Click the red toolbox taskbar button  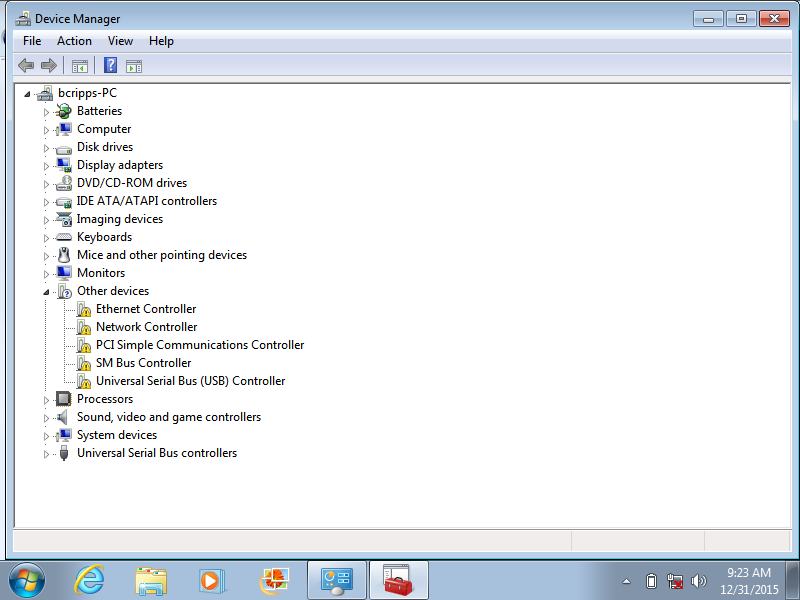398,580
